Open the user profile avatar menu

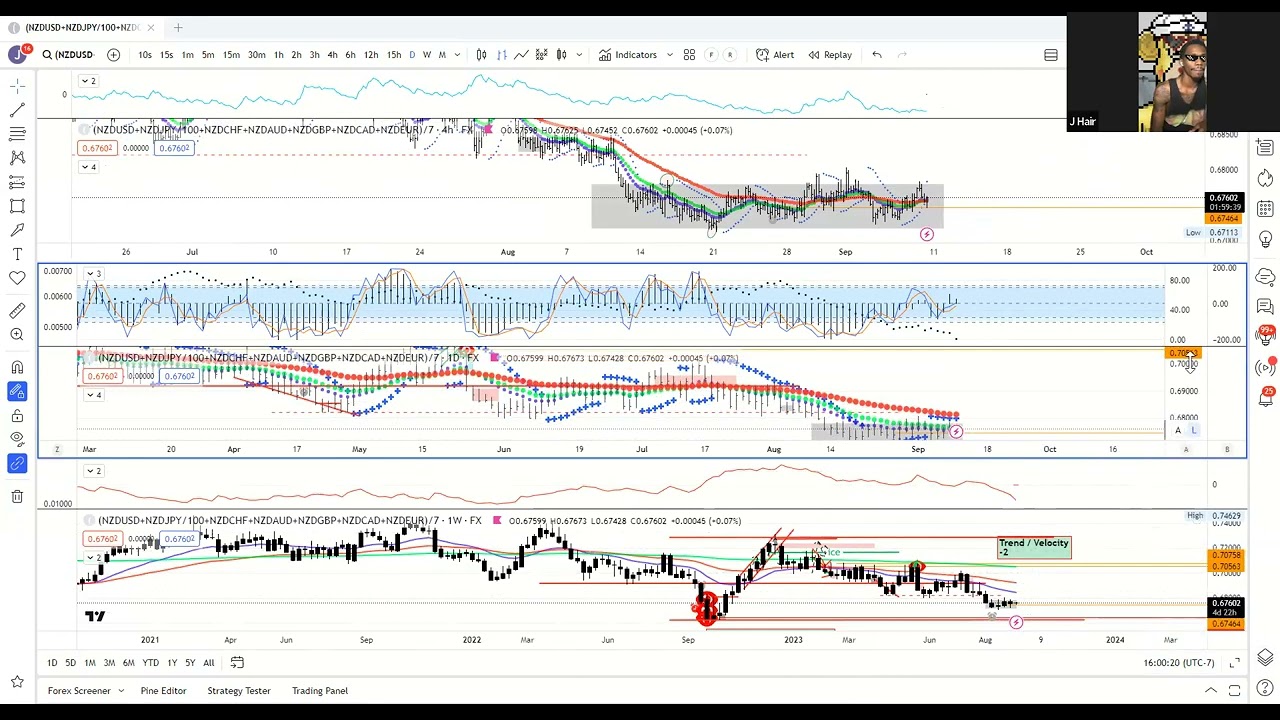pos(17,55)
